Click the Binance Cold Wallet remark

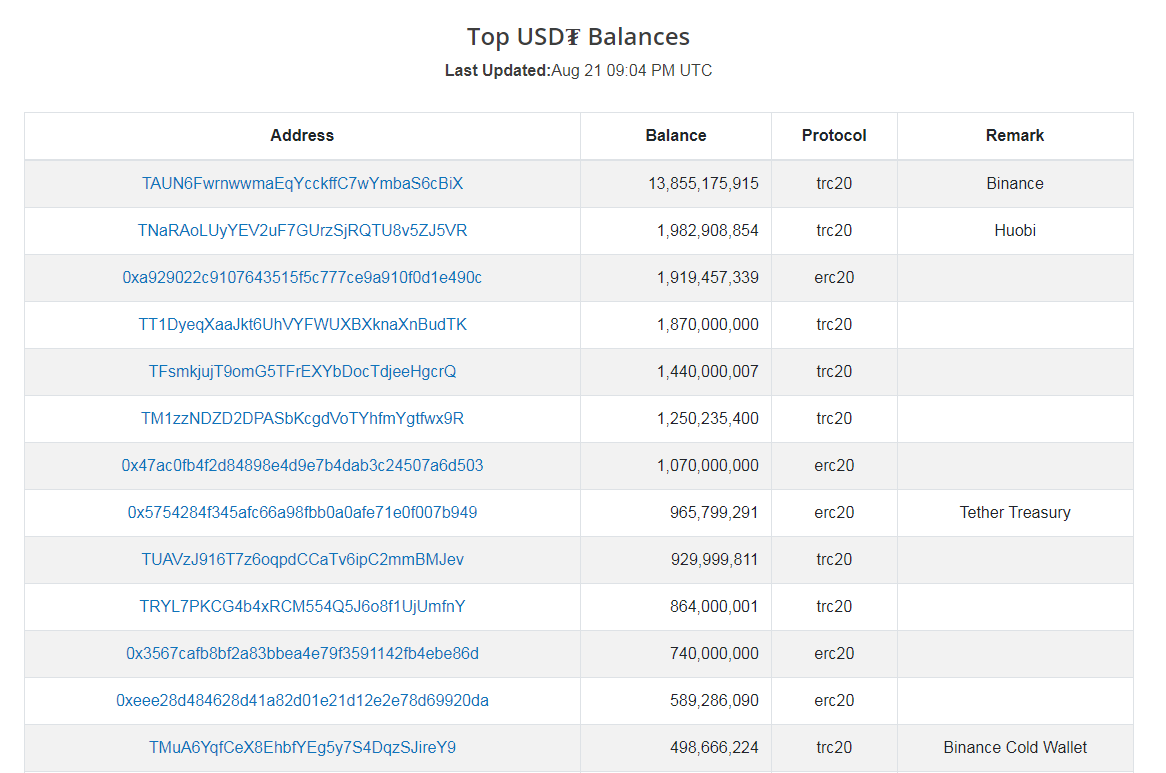pos(1015,747)
